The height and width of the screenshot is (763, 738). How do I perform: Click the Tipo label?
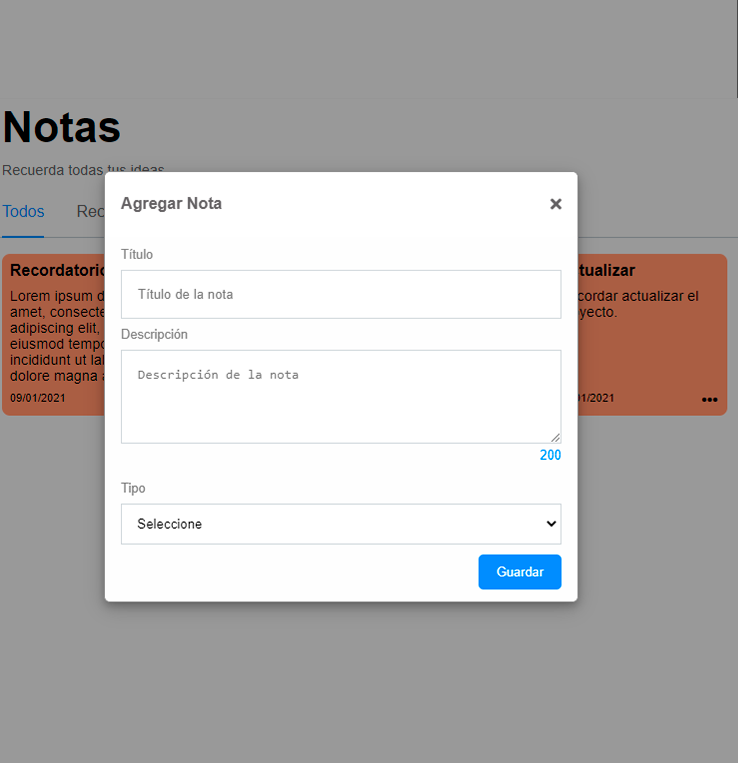pyautogui.click(x=133, y=488)
